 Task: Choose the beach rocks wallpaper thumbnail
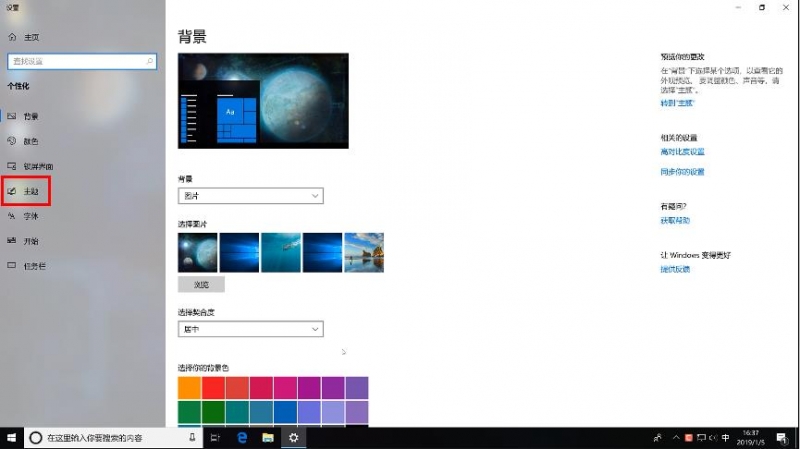tap(364, 253)
